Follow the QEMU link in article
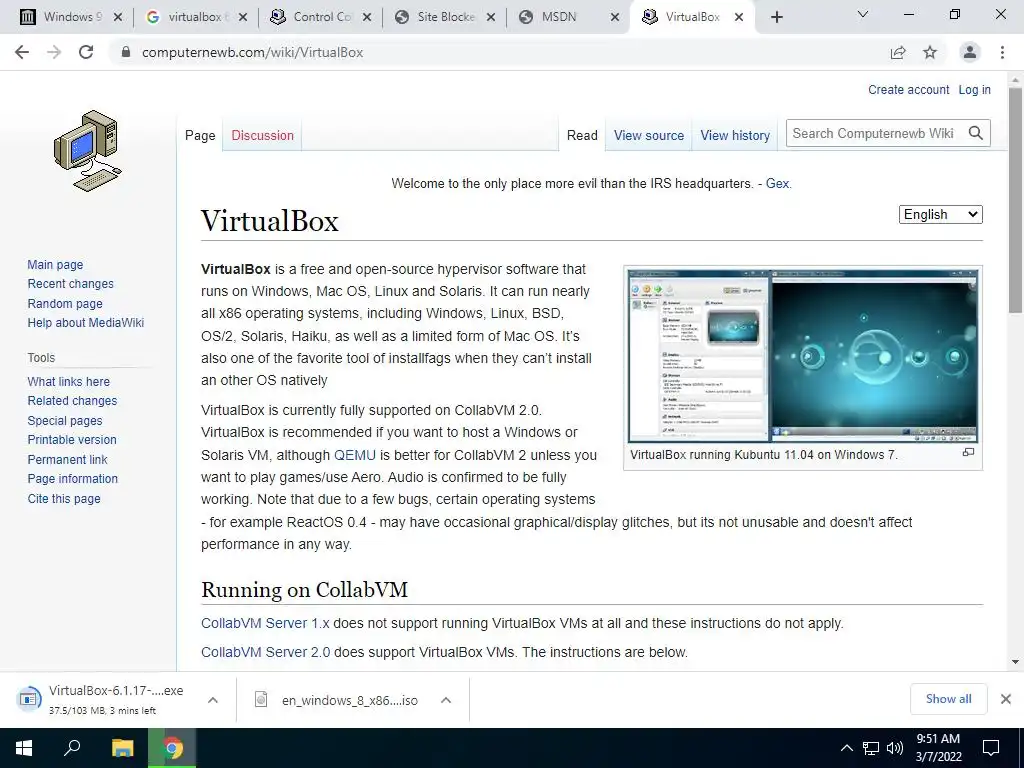Screen dimensions: 1024x768 click(355, 455)
